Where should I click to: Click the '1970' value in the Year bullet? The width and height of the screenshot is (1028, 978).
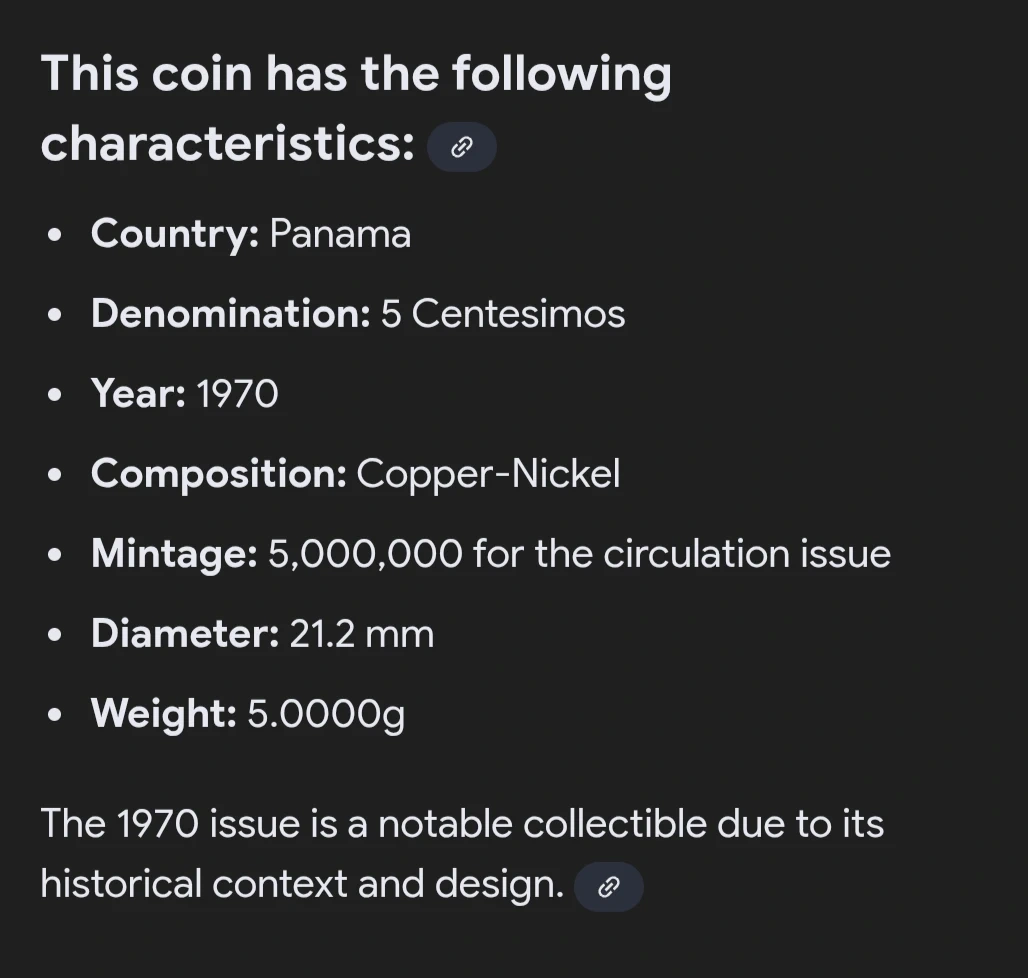pos(237,394)
